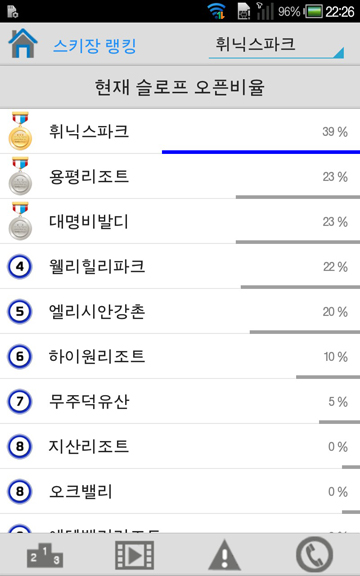The image size is (360, 576).
Task: Select 무주덕유산 from the ranking list
Action: 180,401
